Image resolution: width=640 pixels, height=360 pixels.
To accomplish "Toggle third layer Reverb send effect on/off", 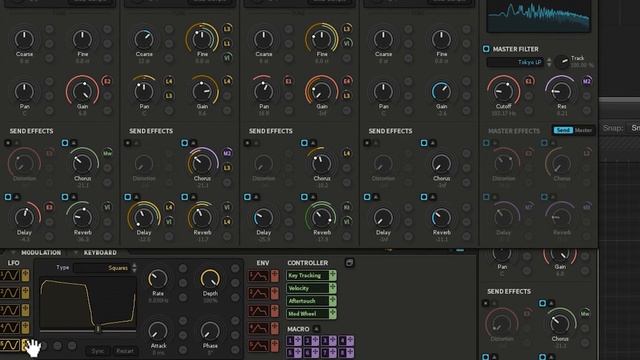I will tap(304, 197).
